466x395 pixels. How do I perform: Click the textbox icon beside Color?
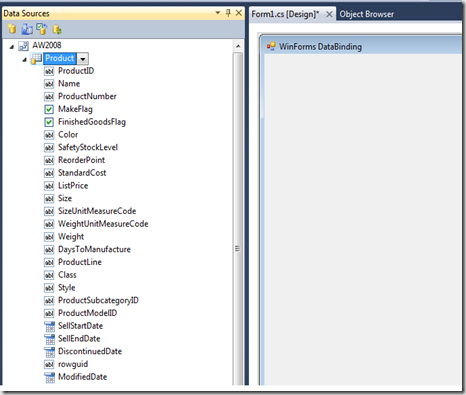tap(49, 135)
